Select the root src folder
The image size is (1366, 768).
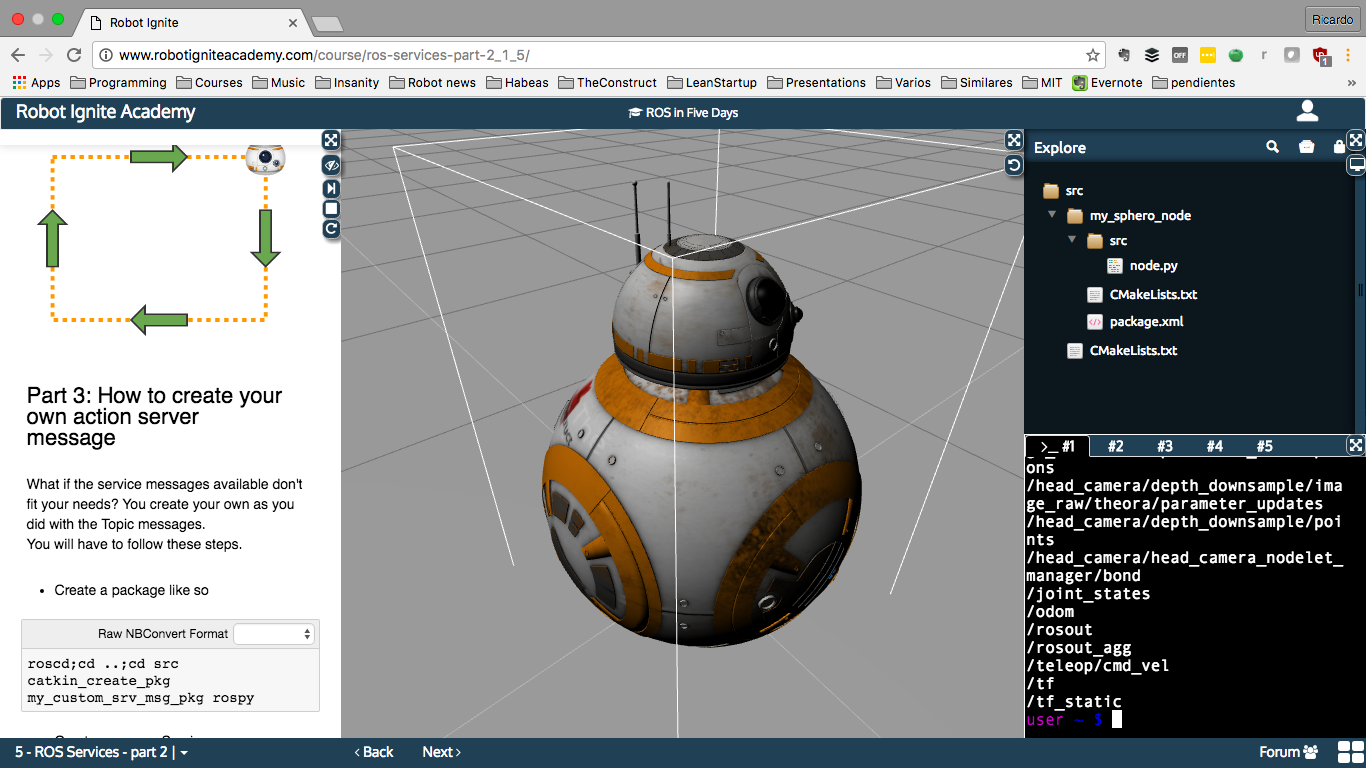(1063, 190)
